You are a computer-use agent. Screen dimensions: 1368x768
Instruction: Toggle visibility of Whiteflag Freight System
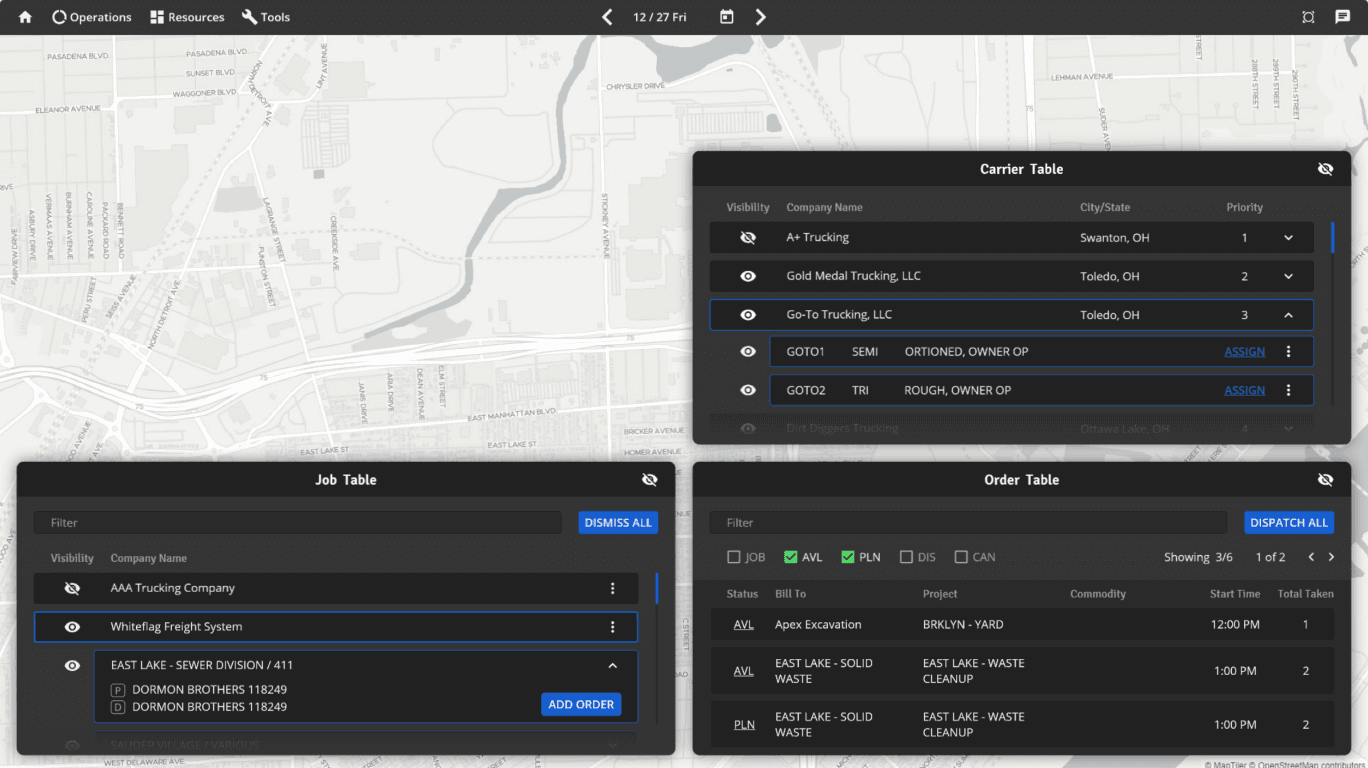coord(72,627)
